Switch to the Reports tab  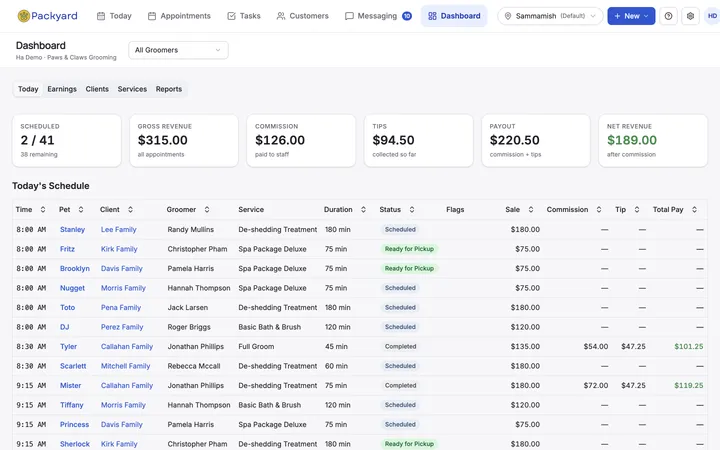pos(169,89)
